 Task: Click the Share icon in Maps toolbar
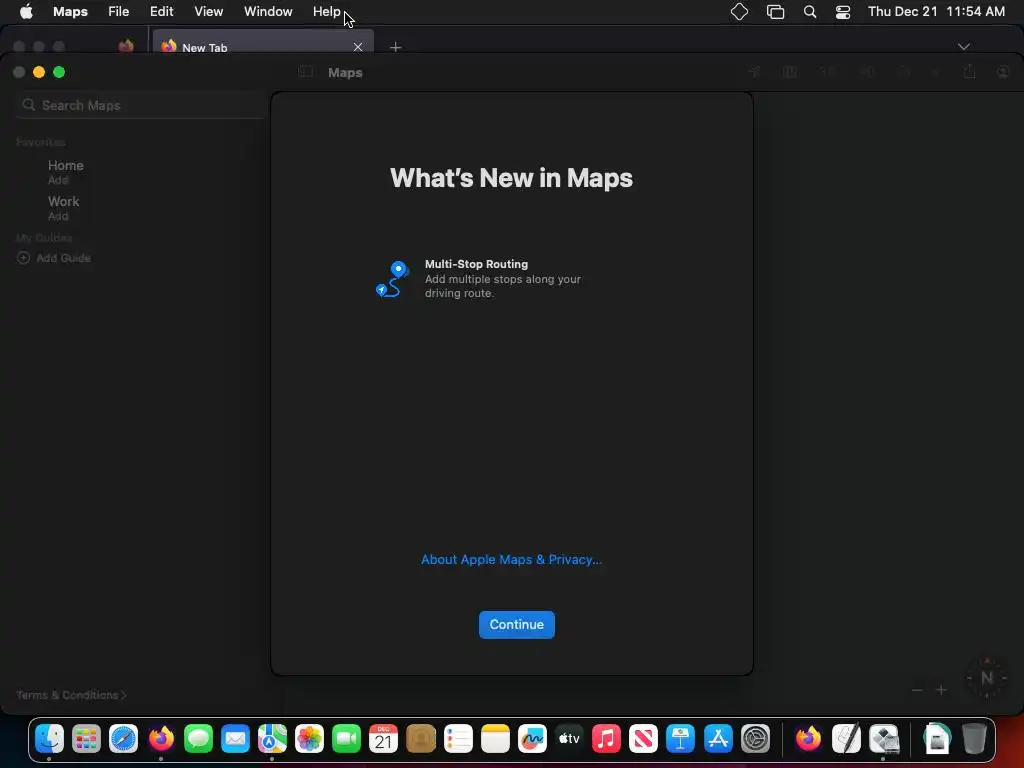tap(969, 72)
